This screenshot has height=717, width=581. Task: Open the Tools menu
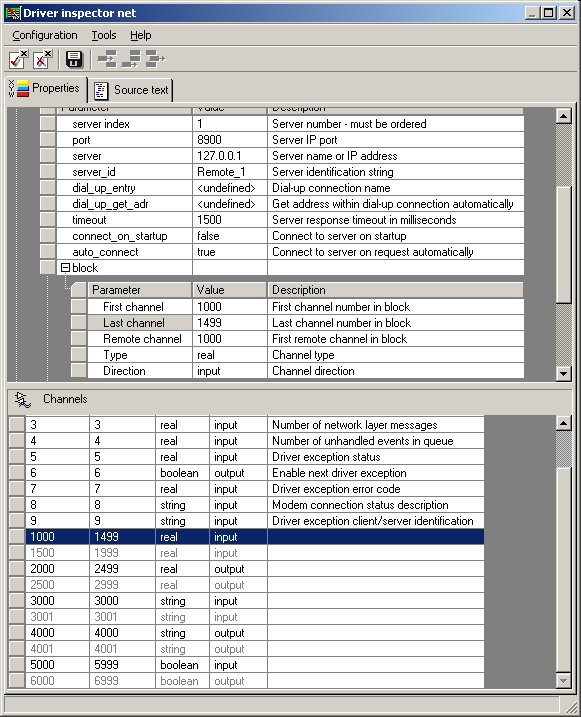[104, 35]
